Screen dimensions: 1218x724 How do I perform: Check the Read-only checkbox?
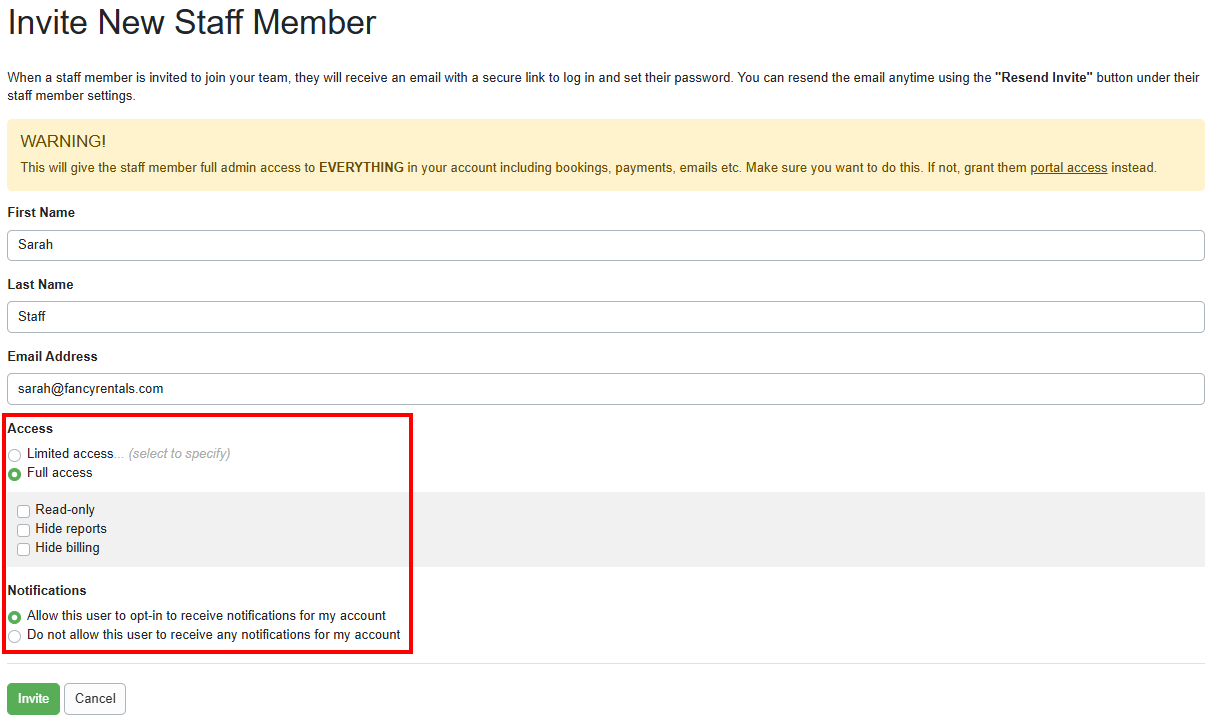coord(23,510)
